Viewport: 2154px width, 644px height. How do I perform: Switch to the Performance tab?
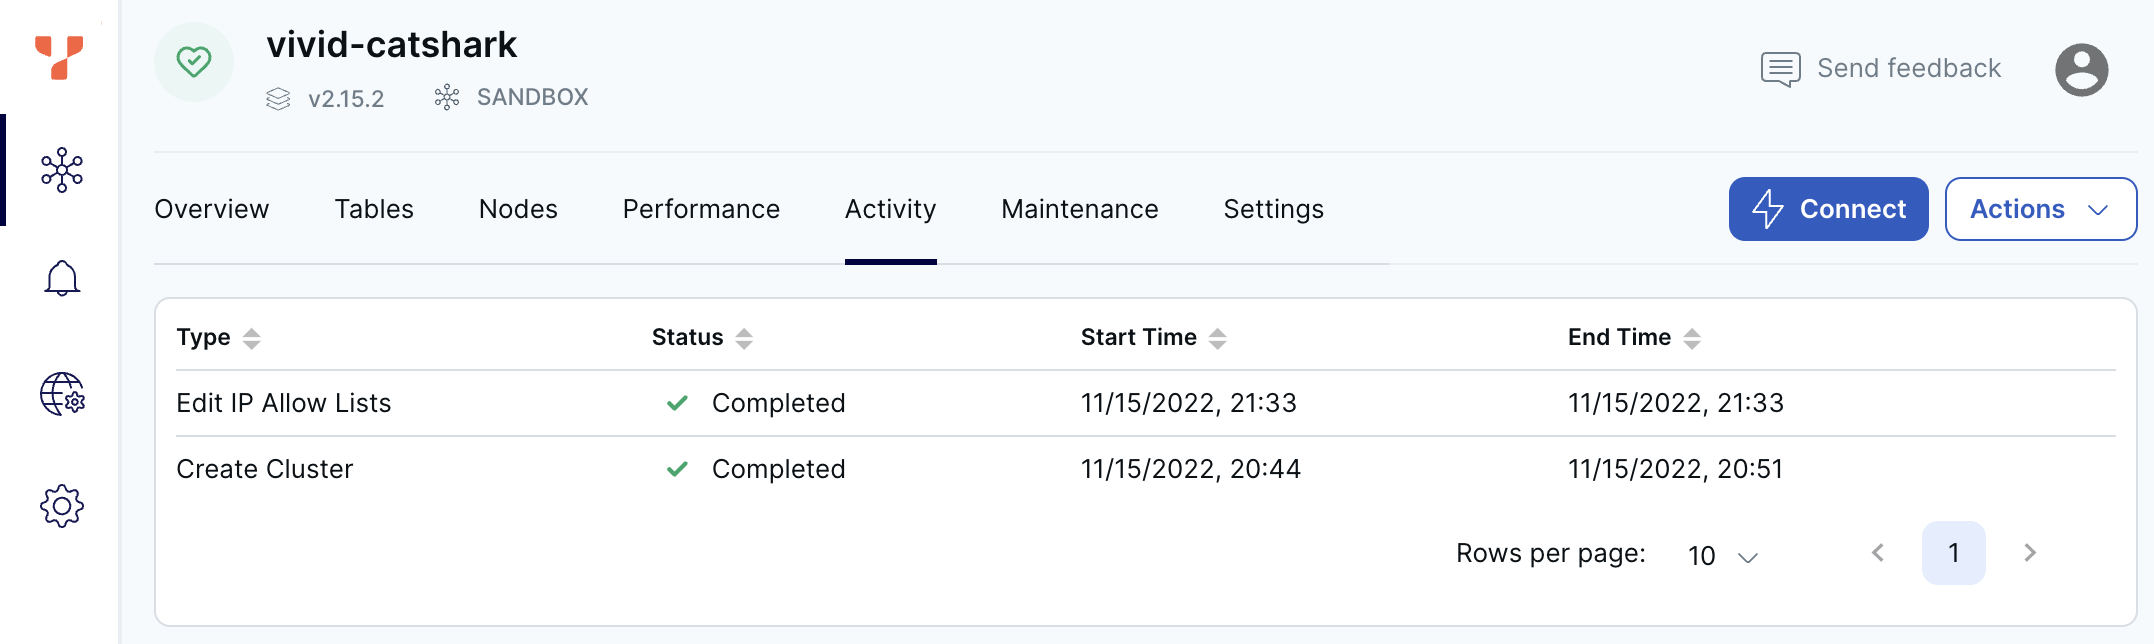[701, 209]
